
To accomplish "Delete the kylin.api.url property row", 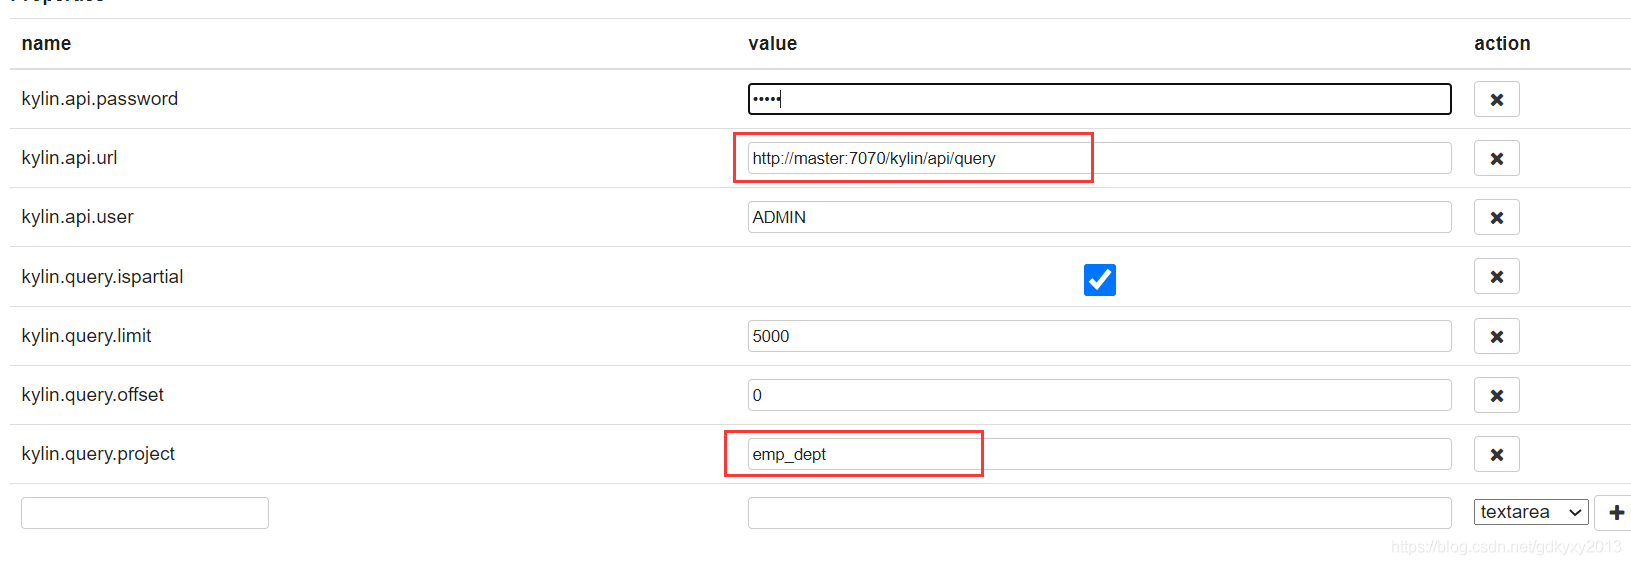I will click(1496, 159).
